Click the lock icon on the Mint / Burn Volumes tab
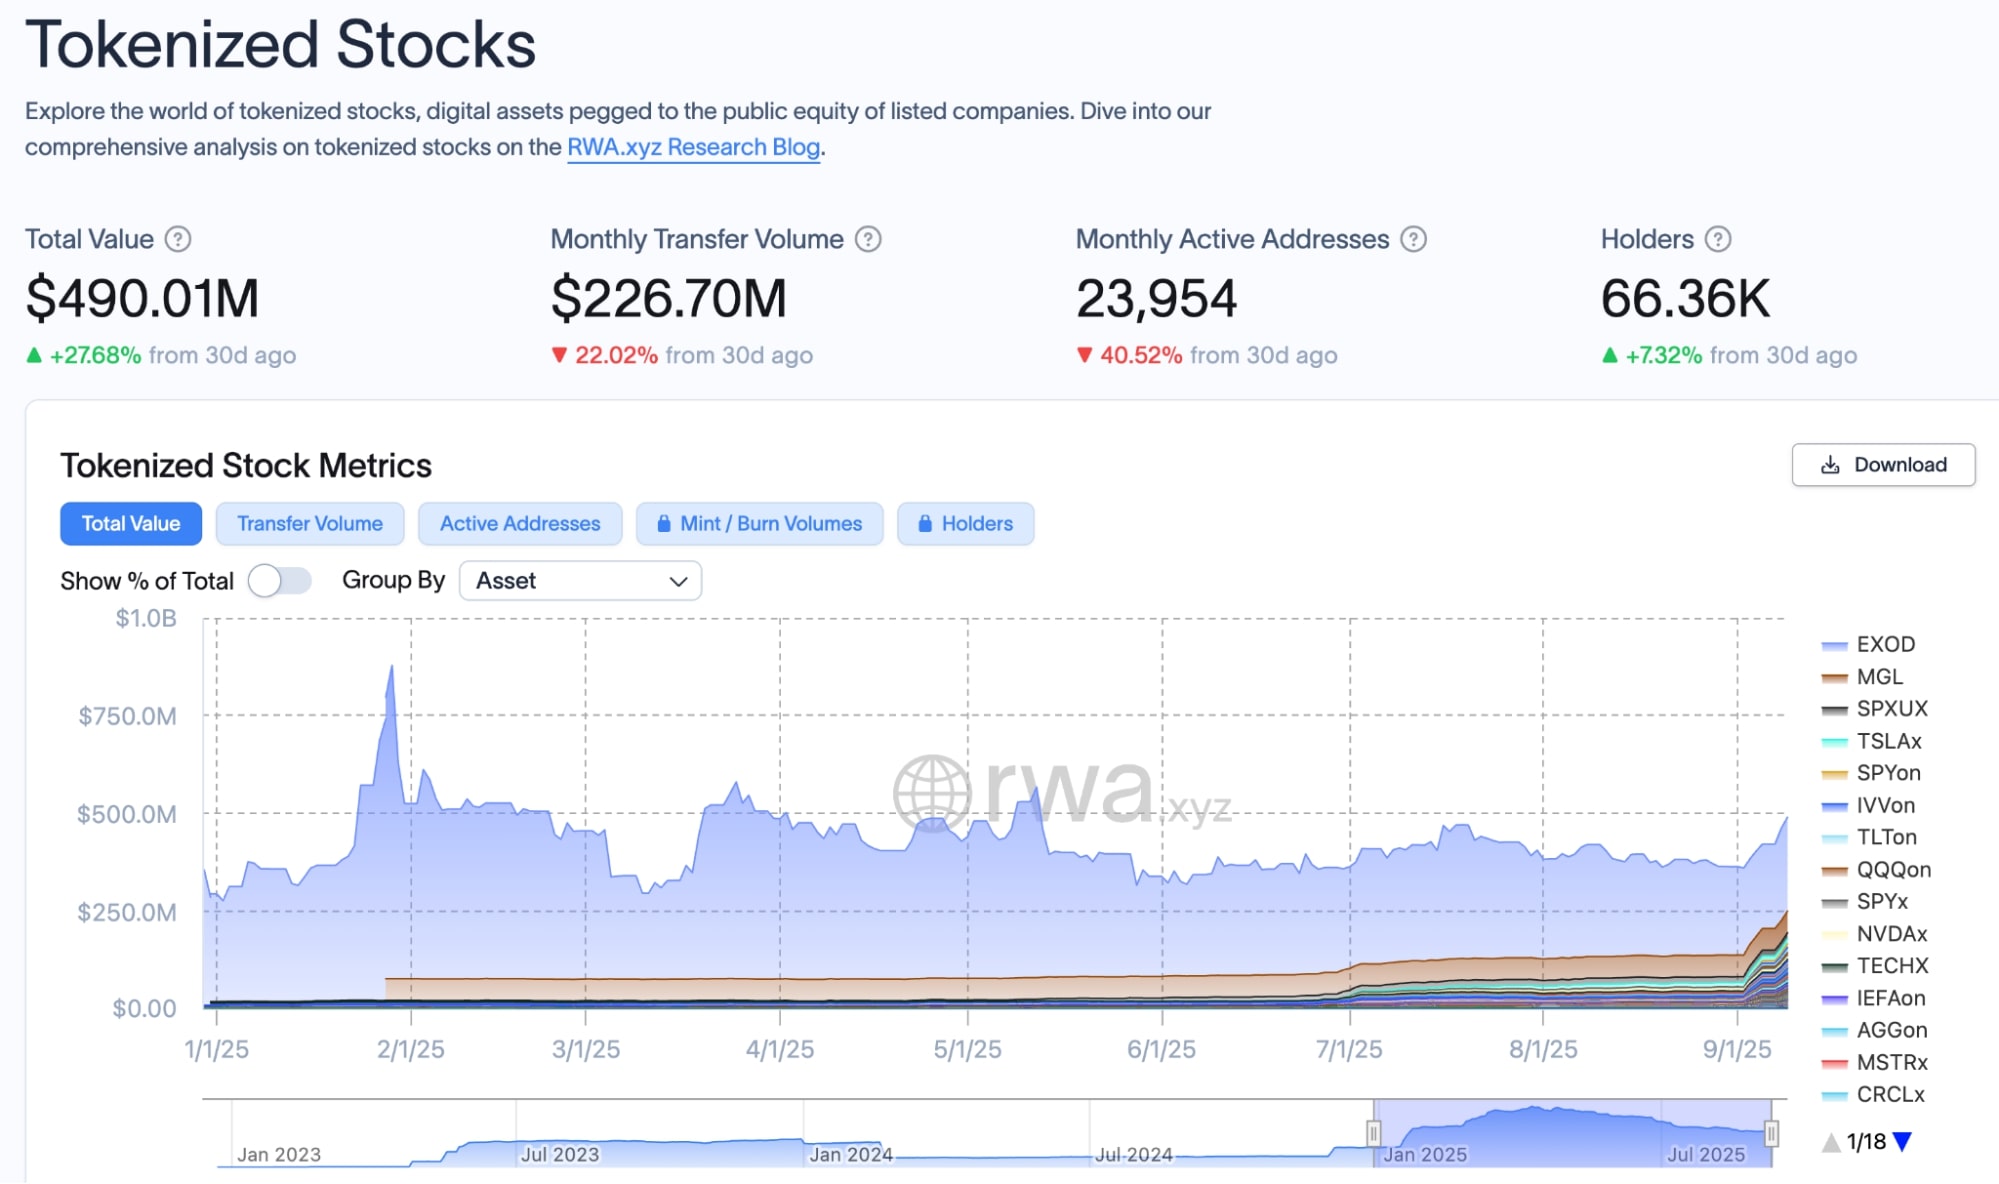Image resolution: width=1999 pixels, height=1184 pixels. [663, 524]
